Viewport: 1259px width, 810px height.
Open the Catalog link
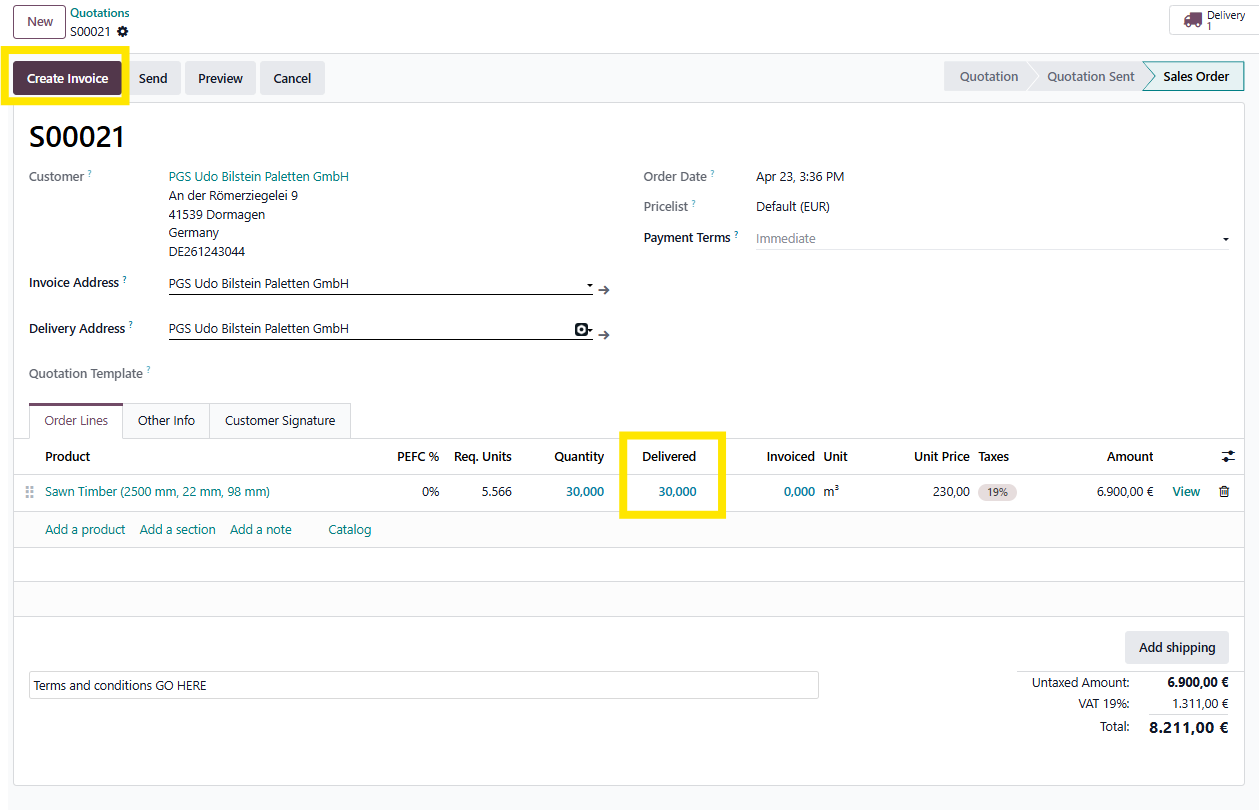click(x=349, y=530)
